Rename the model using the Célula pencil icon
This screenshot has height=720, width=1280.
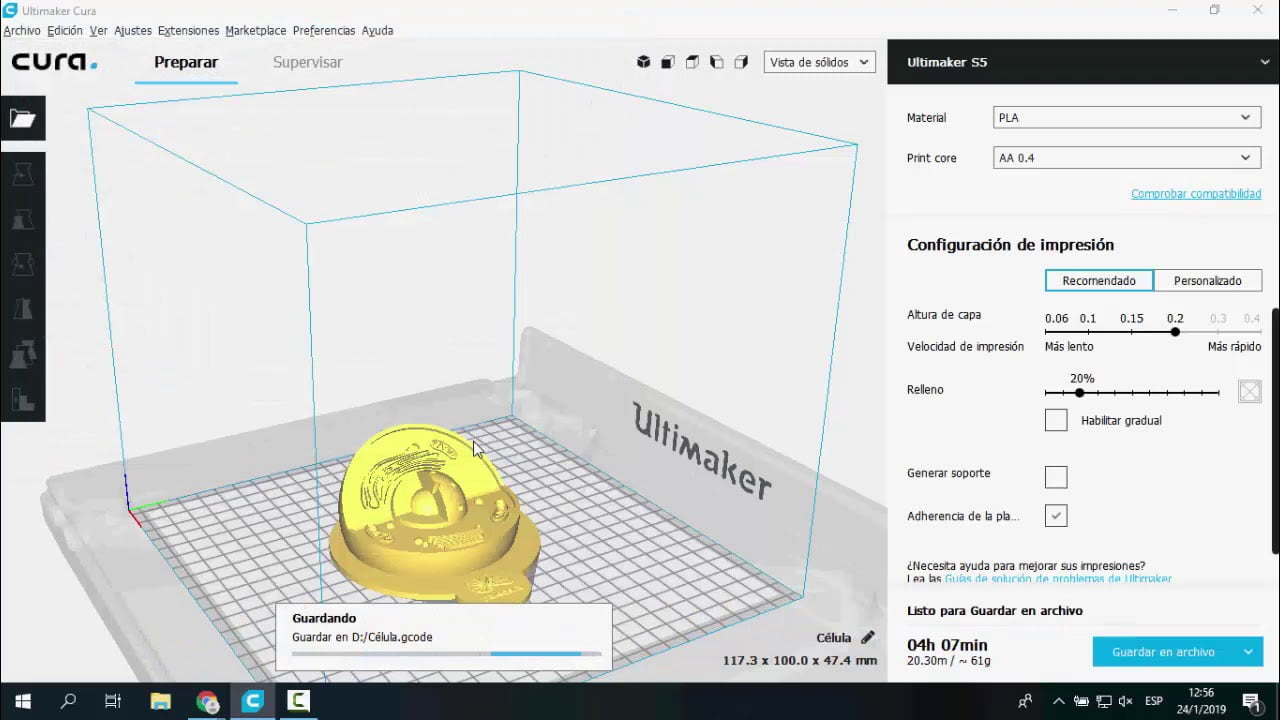(x=866, y=637)
